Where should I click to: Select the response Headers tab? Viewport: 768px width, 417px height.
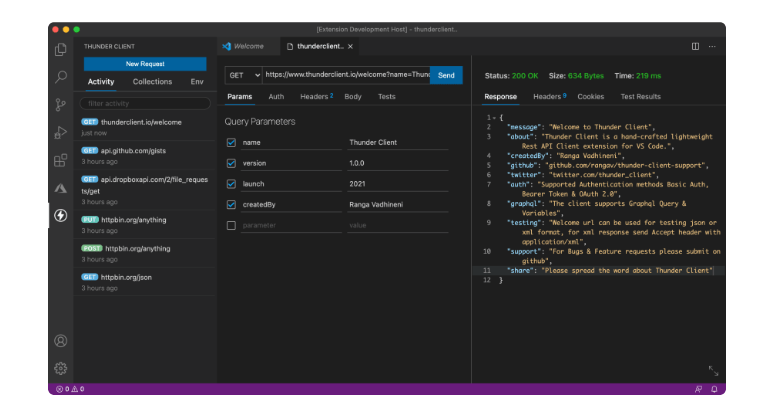[x=550, y=97]
